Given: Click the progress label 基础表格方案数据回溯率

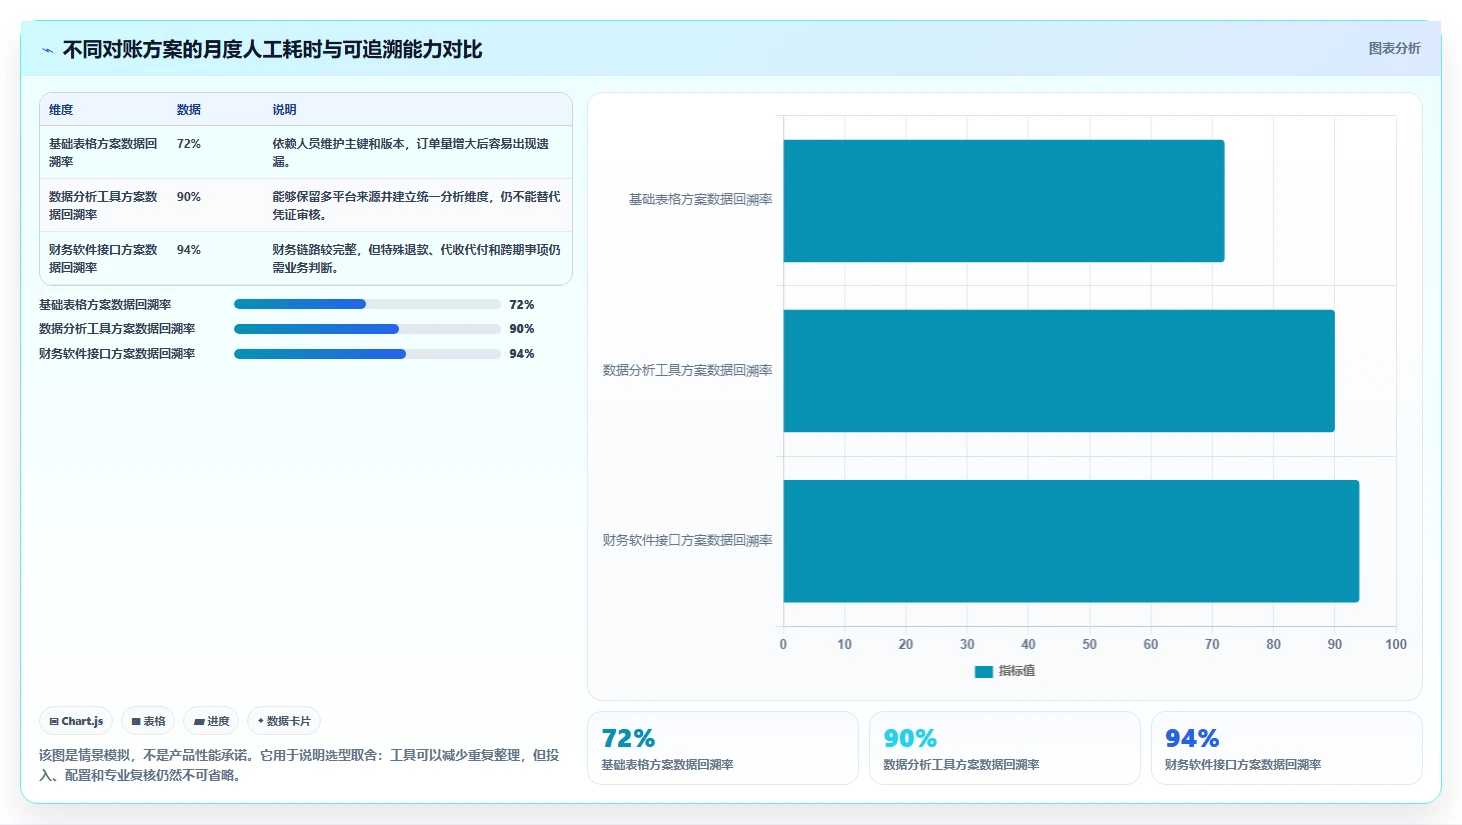Looking at the screenshot, I should pyautogui.click(x=105, y=305).
